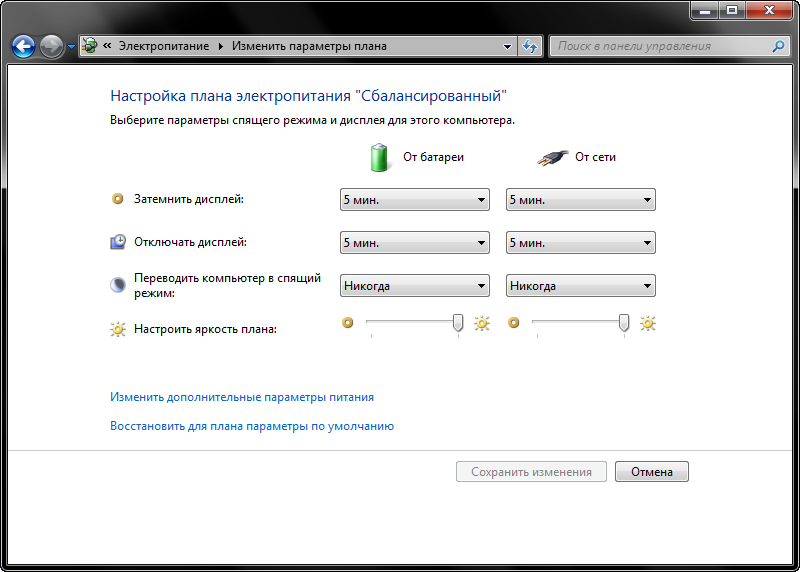800x572 pixels.
Task: Click the От сети column header
Action: pos(595,157)
